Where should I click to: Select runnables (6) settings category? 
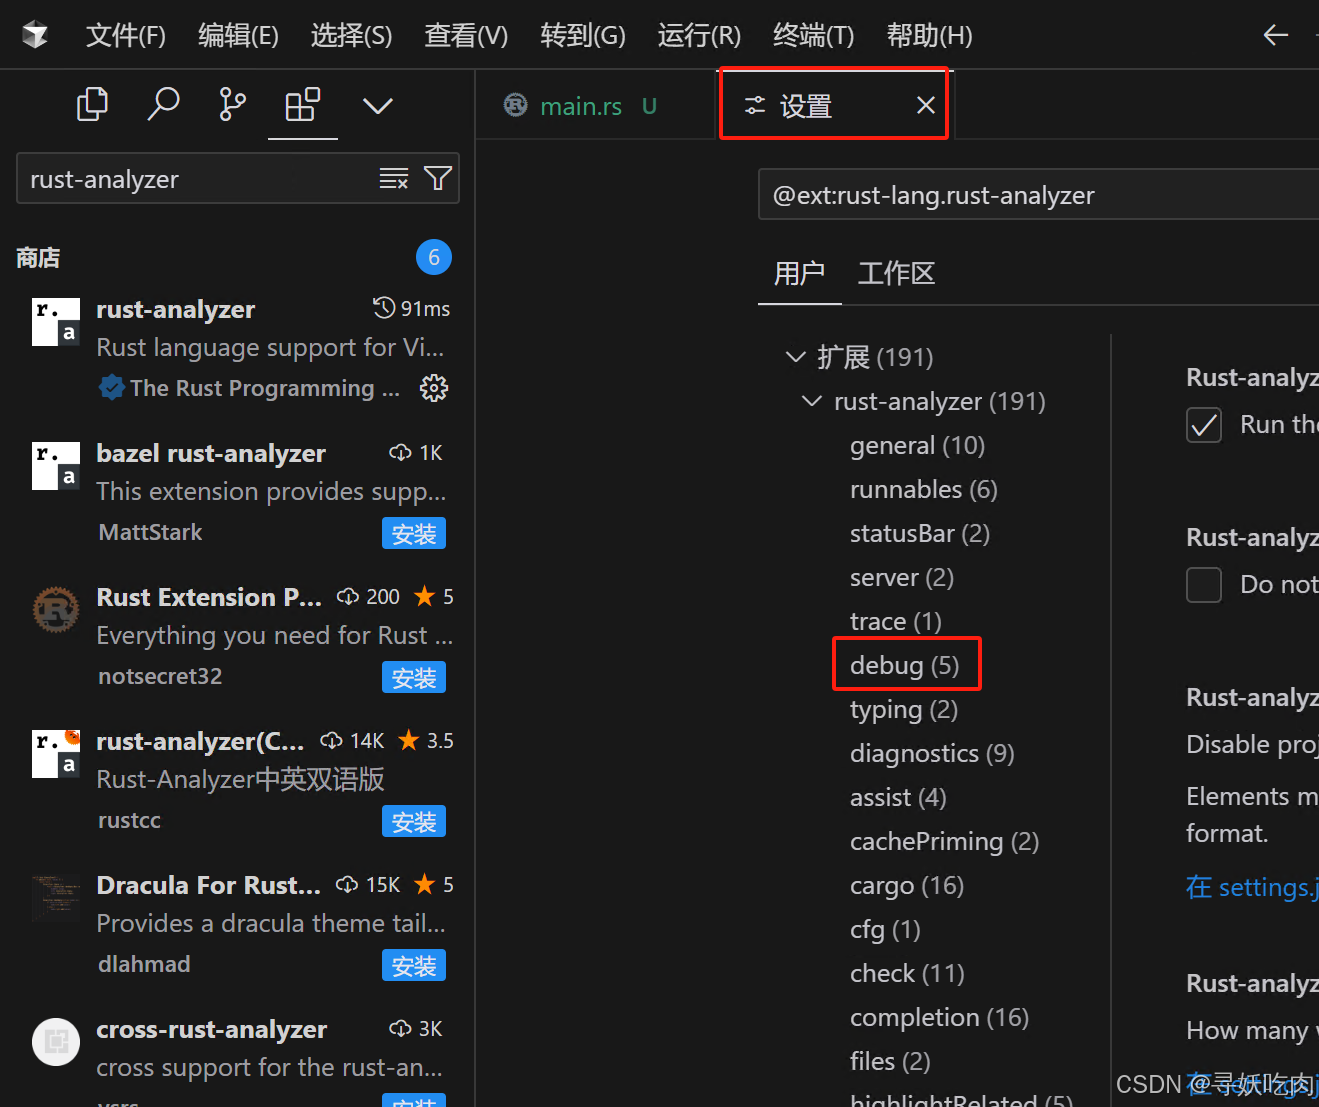[x=923, y=489]
